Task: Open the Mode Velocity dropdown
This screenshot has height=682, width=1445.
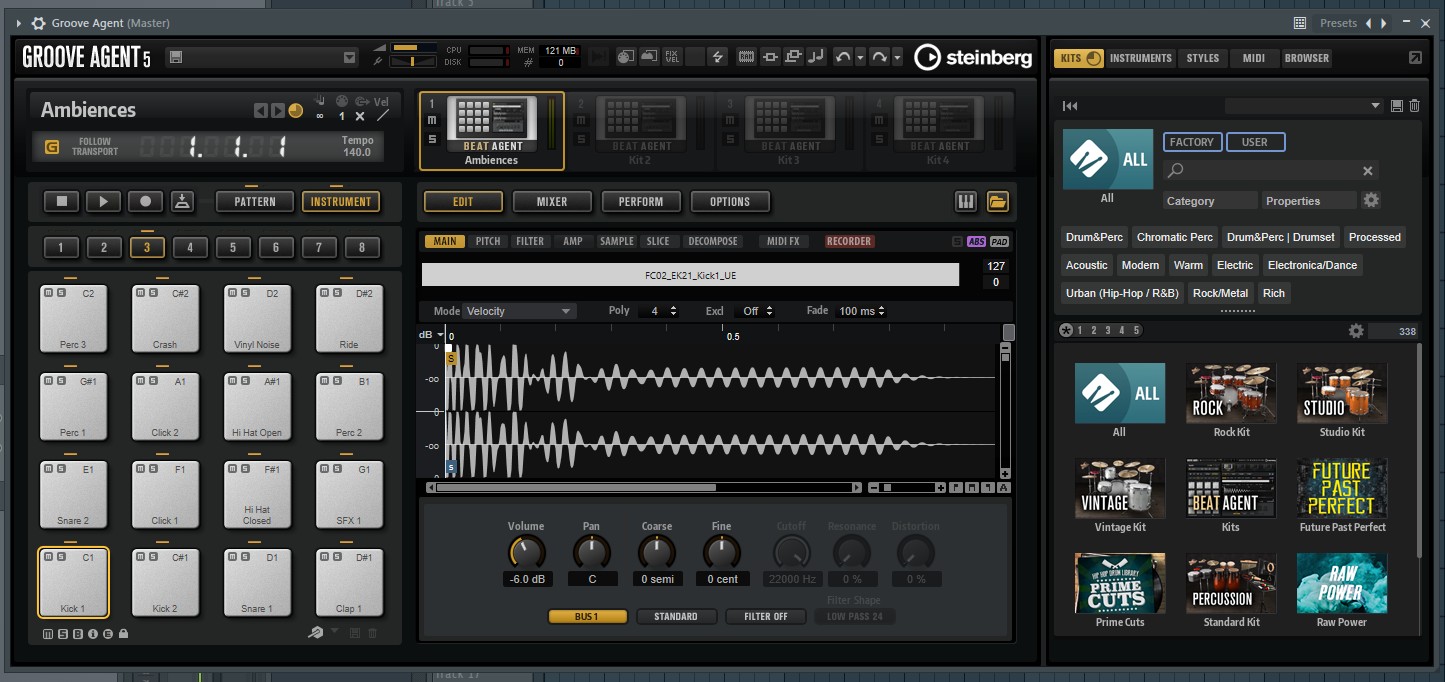Action: (x=520, y=311)
